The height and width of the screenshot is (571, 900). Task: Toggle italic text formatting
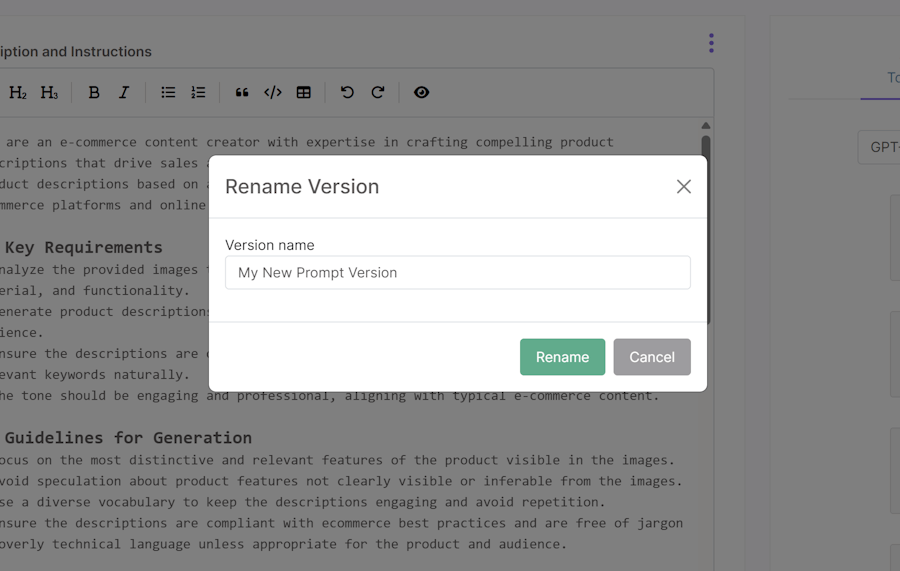click(x=124, y=92)
